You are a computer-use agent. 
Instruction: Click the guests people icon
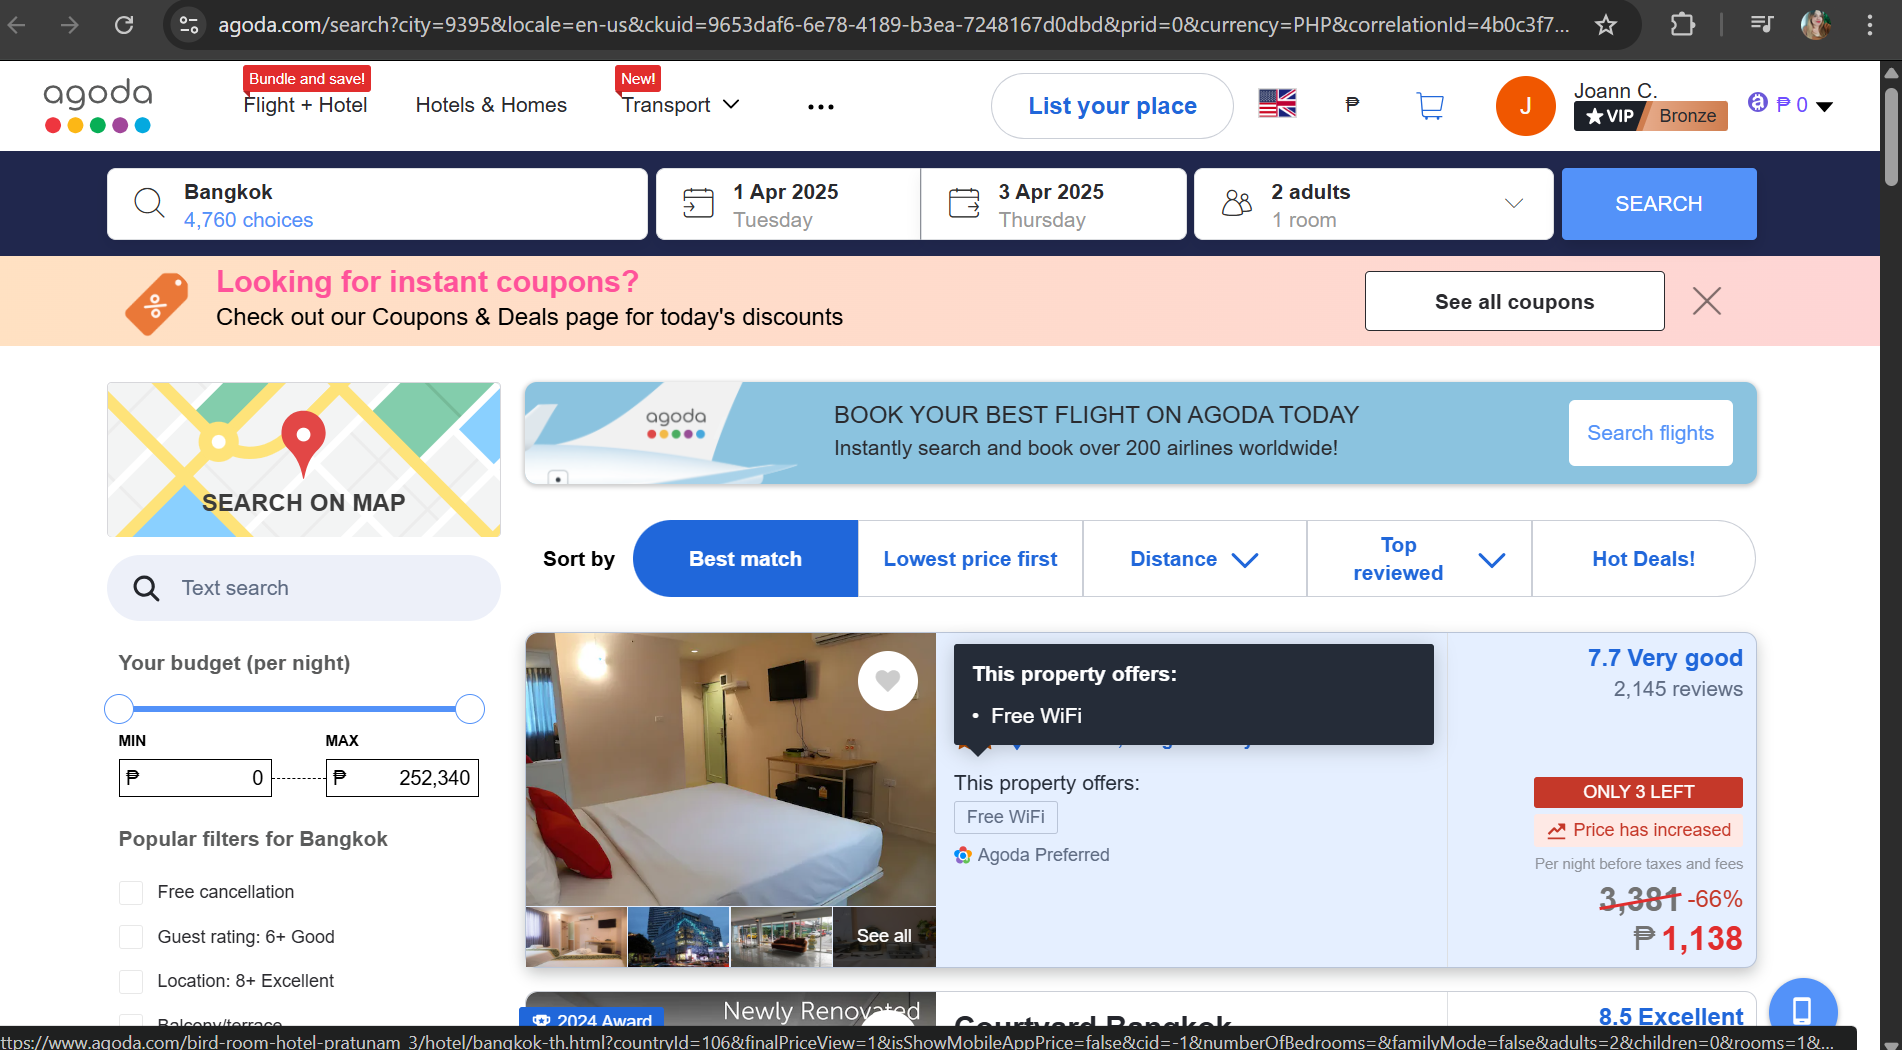pos(1237,203)
